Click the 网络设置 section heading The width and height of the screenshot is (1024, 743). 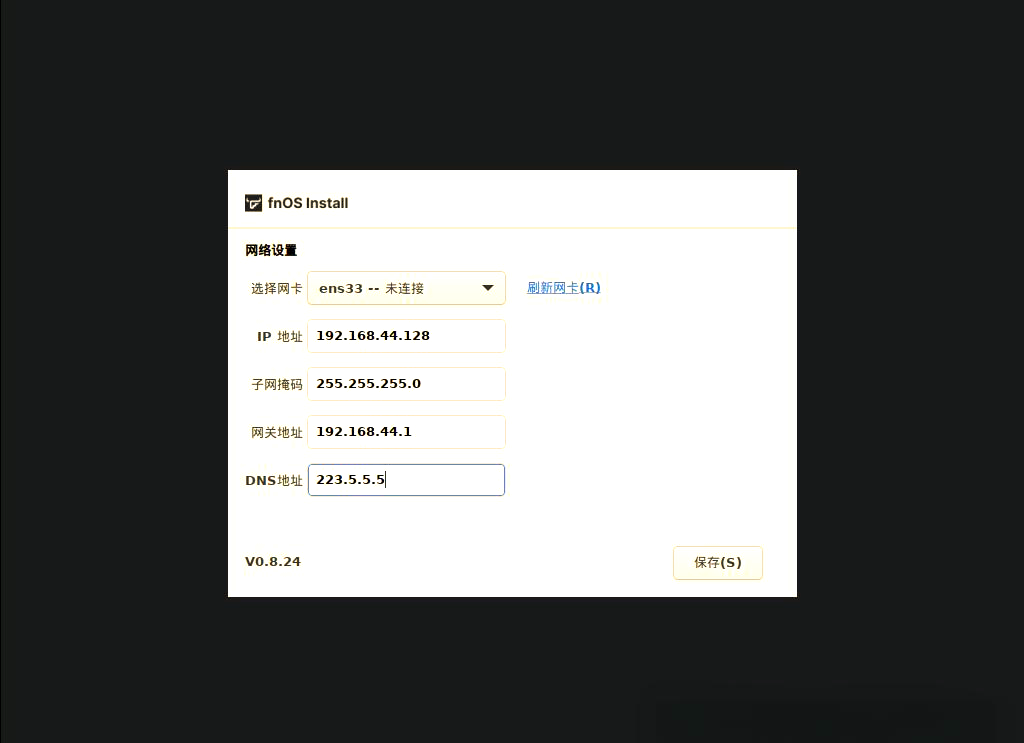(x=271, y=250)
